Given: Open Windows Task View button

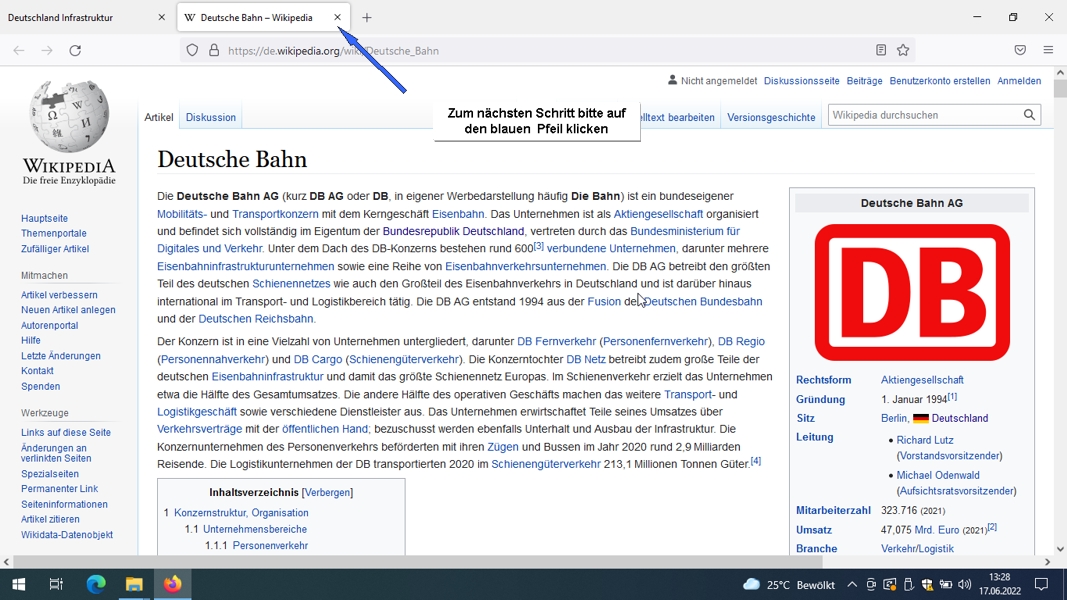Looking at the screenshot, I should pyautogui.click(x=56, y=584).
